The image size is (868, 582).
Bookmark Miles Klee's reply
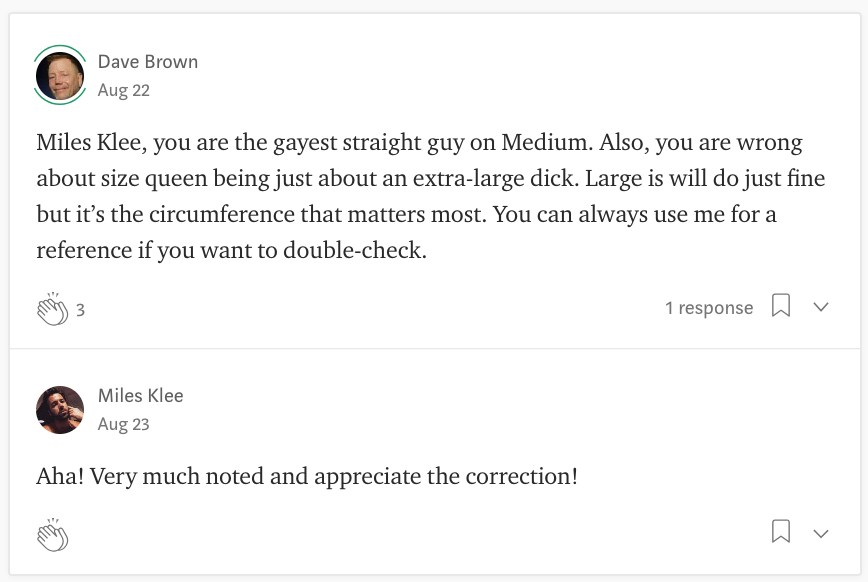(781, 532)
